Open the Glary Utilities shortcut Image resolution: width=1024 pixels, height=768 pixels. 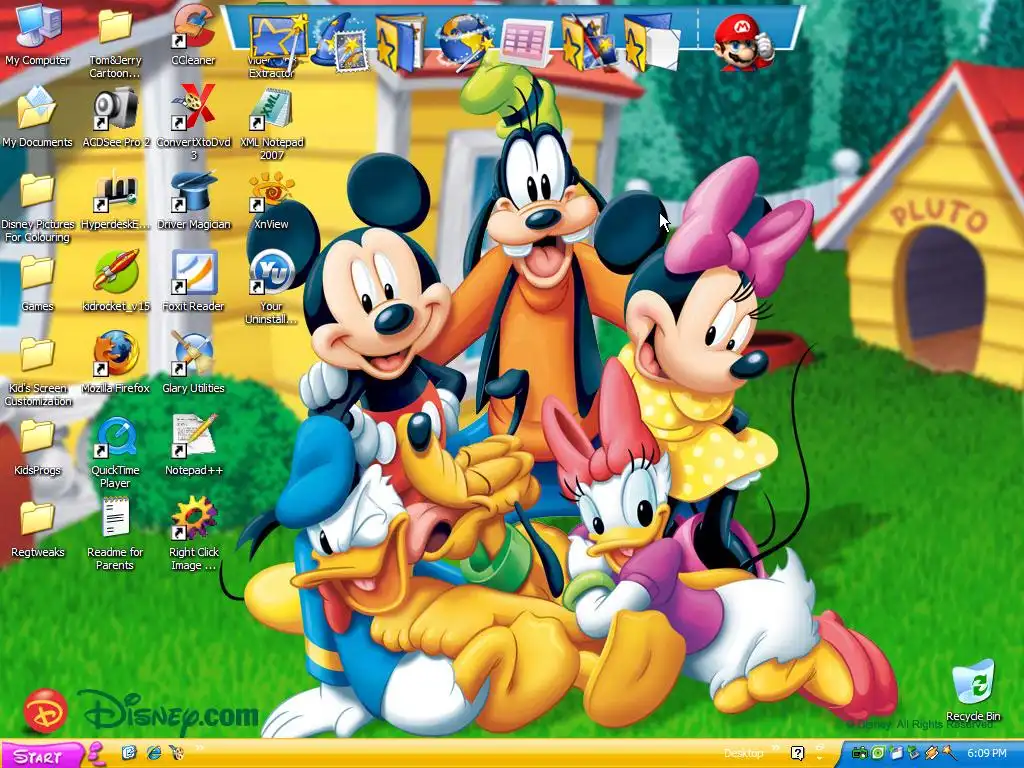pos(193,364)
